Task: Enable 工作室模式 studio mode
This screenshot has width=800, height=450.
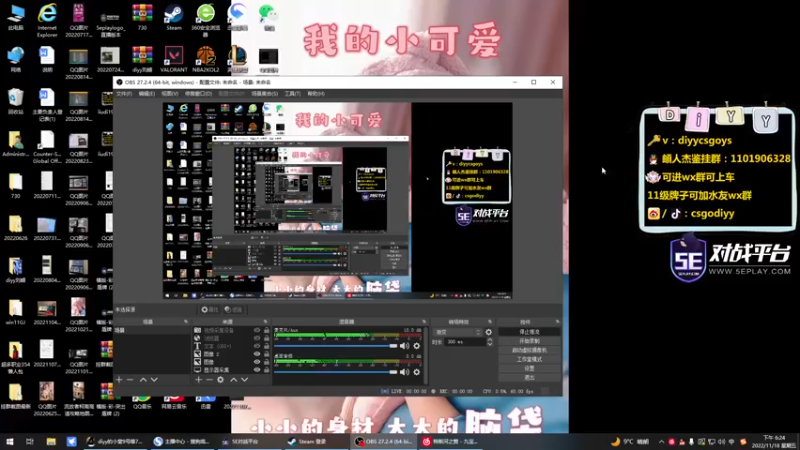Action: point(529,359)
